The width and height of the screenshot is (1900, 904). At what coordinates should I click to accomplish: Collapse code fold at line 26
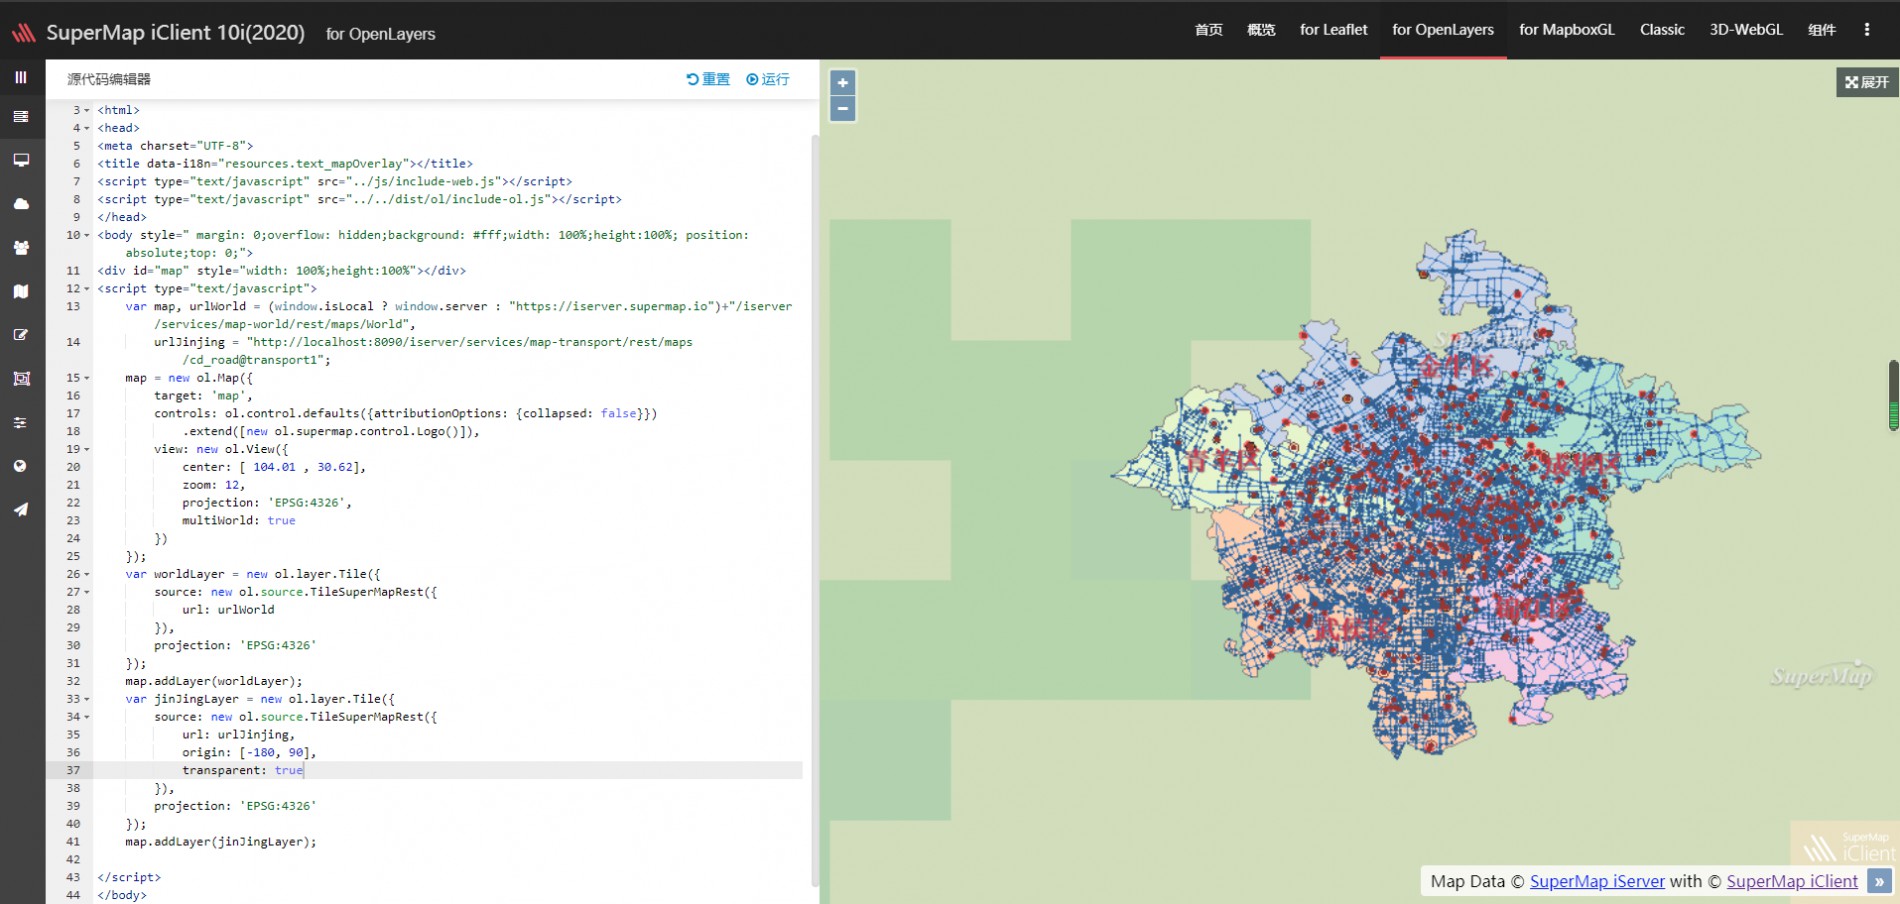pyautogui.click(x=87, y=574)
